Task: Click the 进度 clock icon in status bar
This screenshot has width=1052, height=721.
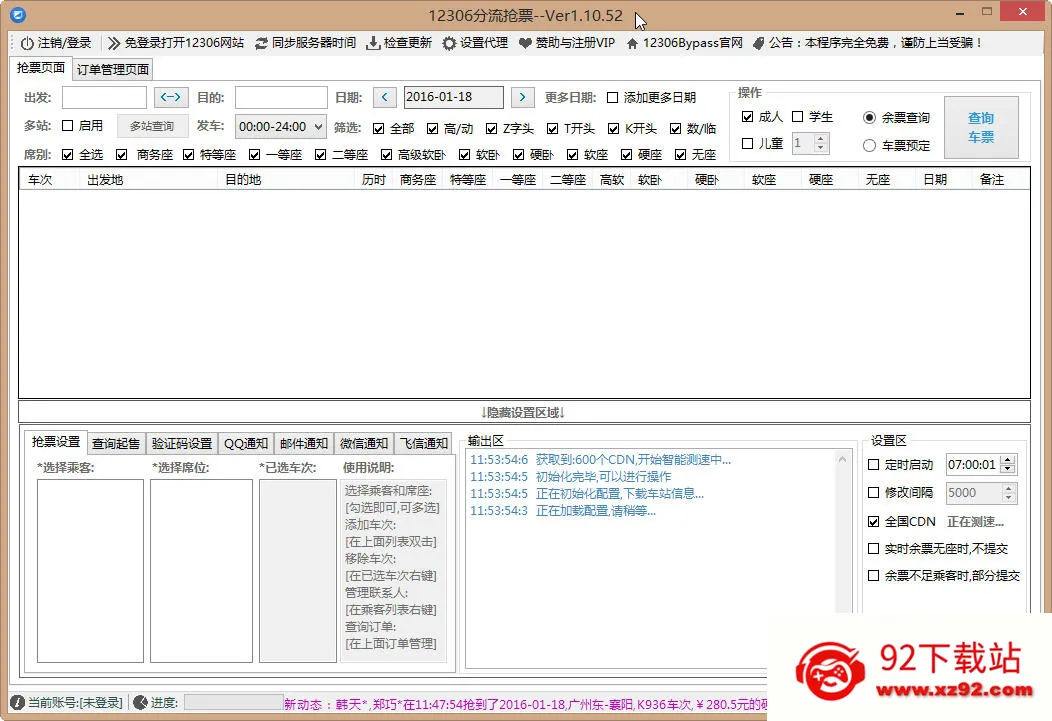Action: (140, 702)
